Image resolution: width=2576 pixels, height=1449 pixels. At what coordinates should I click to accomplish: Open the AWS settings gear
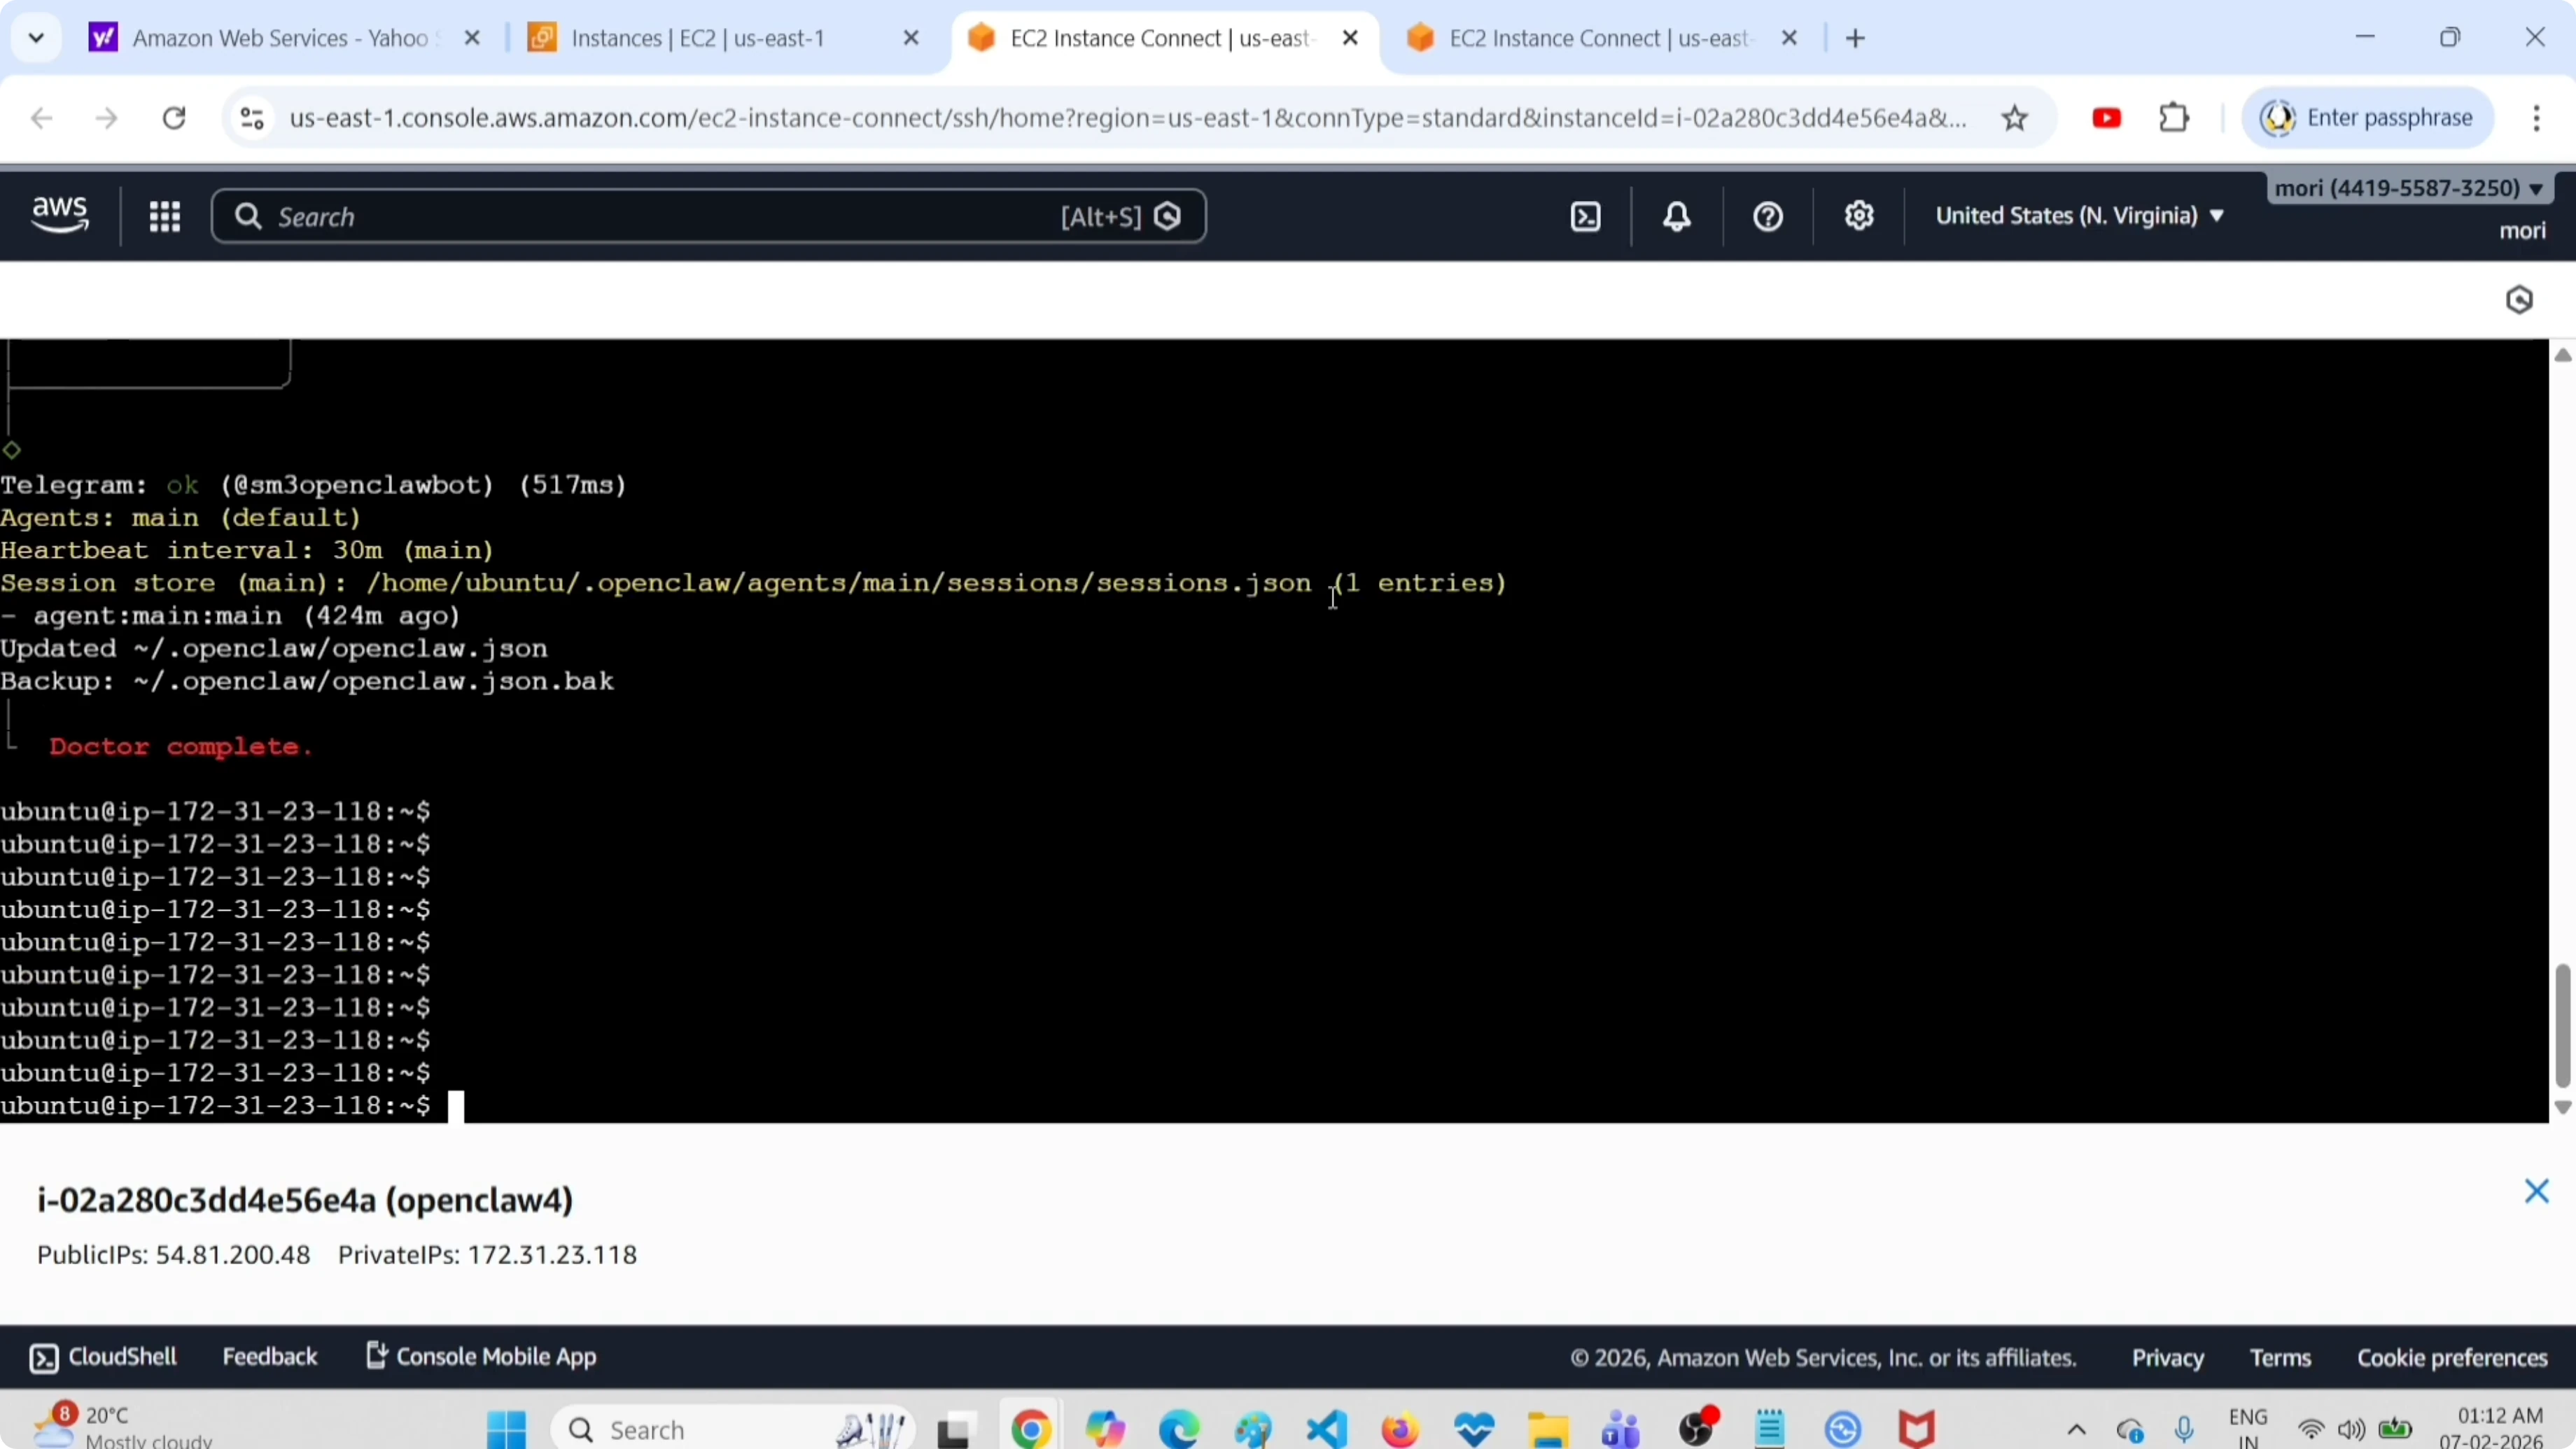pyautogui.click(x=1858, y=216)
